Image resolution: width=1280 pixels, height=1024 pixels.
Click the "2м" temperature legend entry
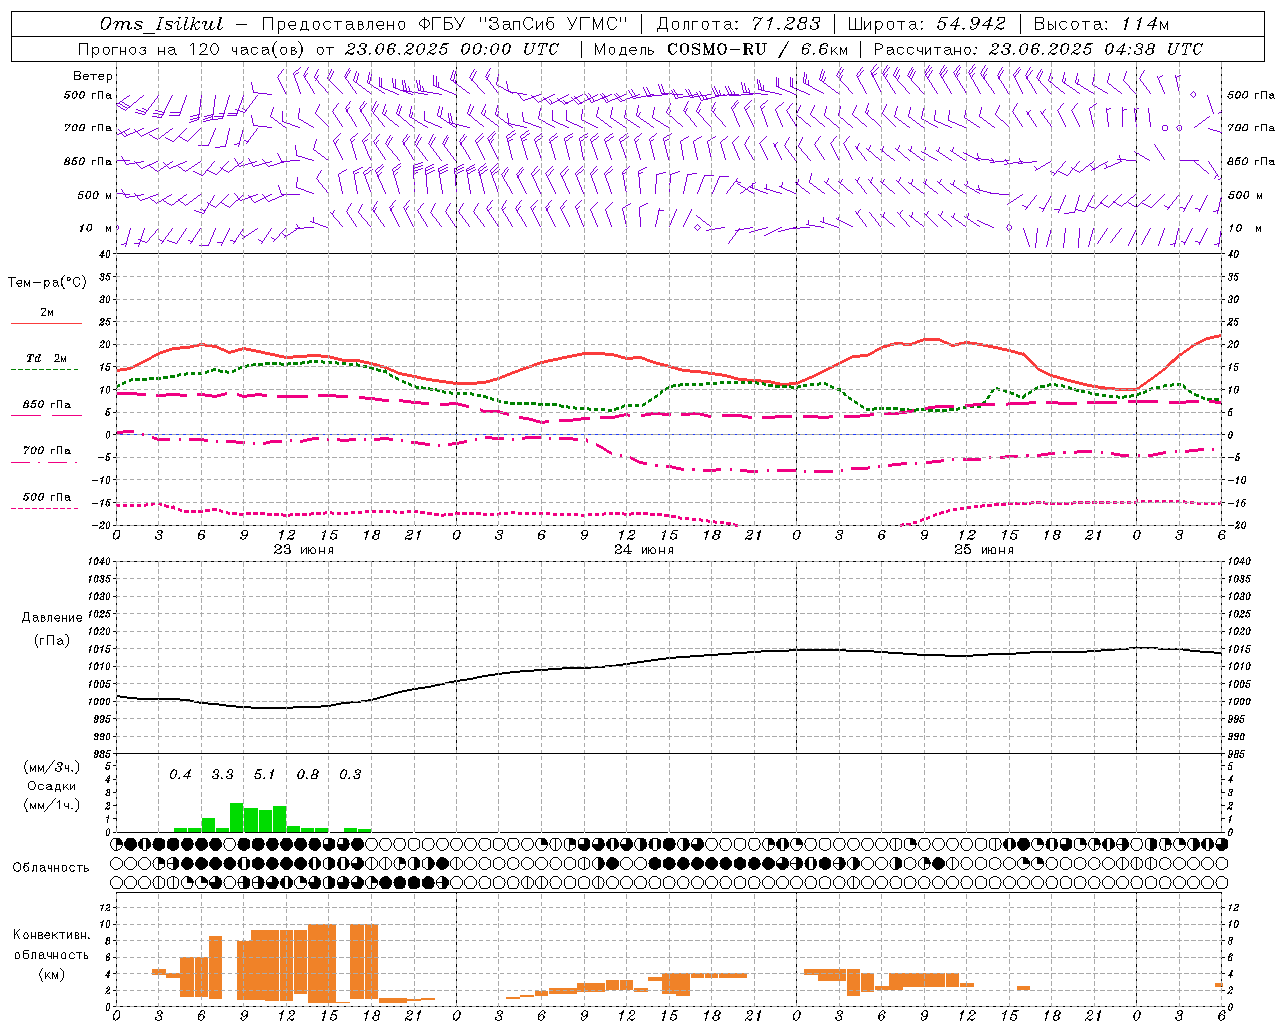tap(47, 313)
